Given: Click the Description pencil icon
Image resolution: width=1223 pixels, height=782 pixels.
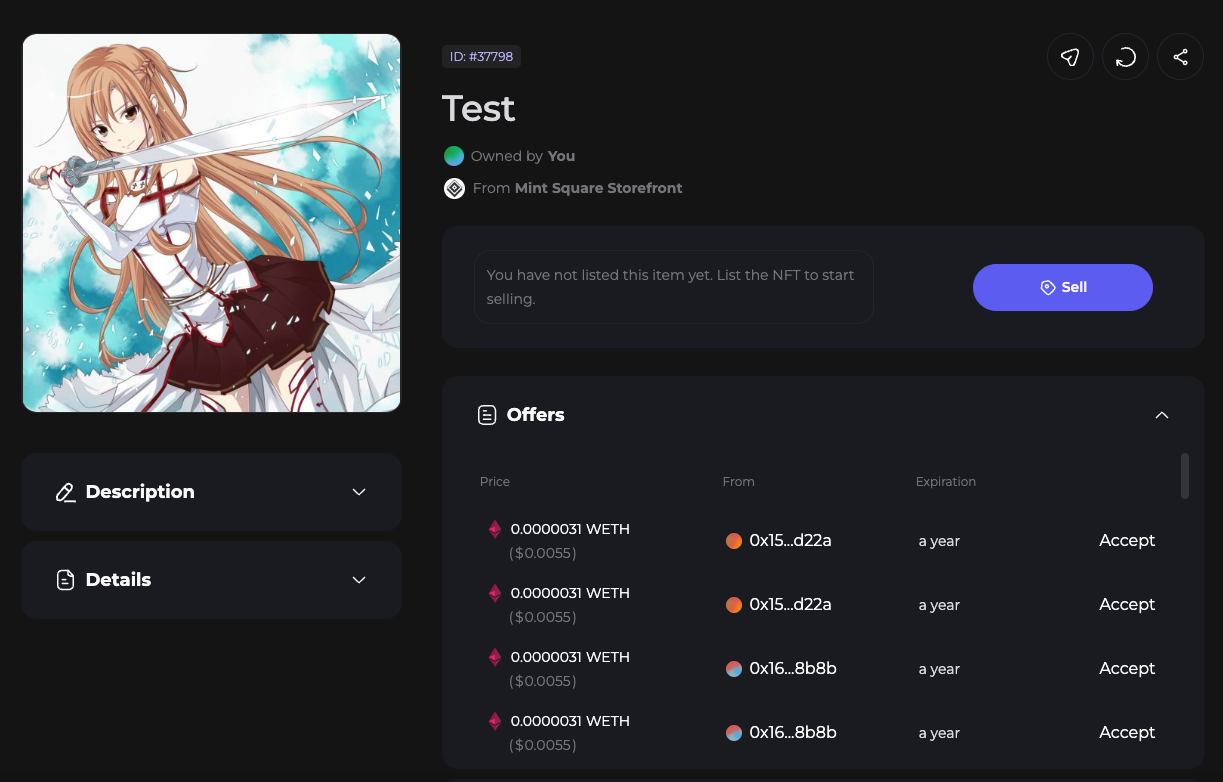Looking at the screenshot, I should coord(66,492).
